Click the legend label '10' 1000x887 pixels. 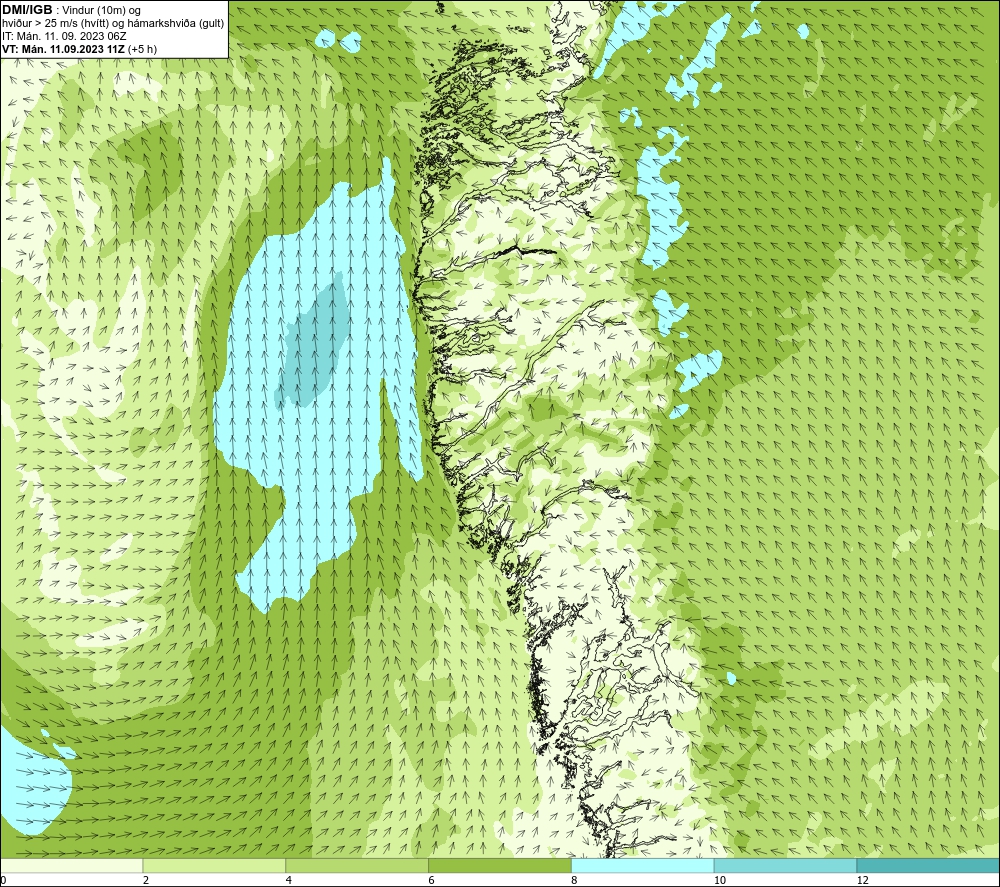(720, 881)
